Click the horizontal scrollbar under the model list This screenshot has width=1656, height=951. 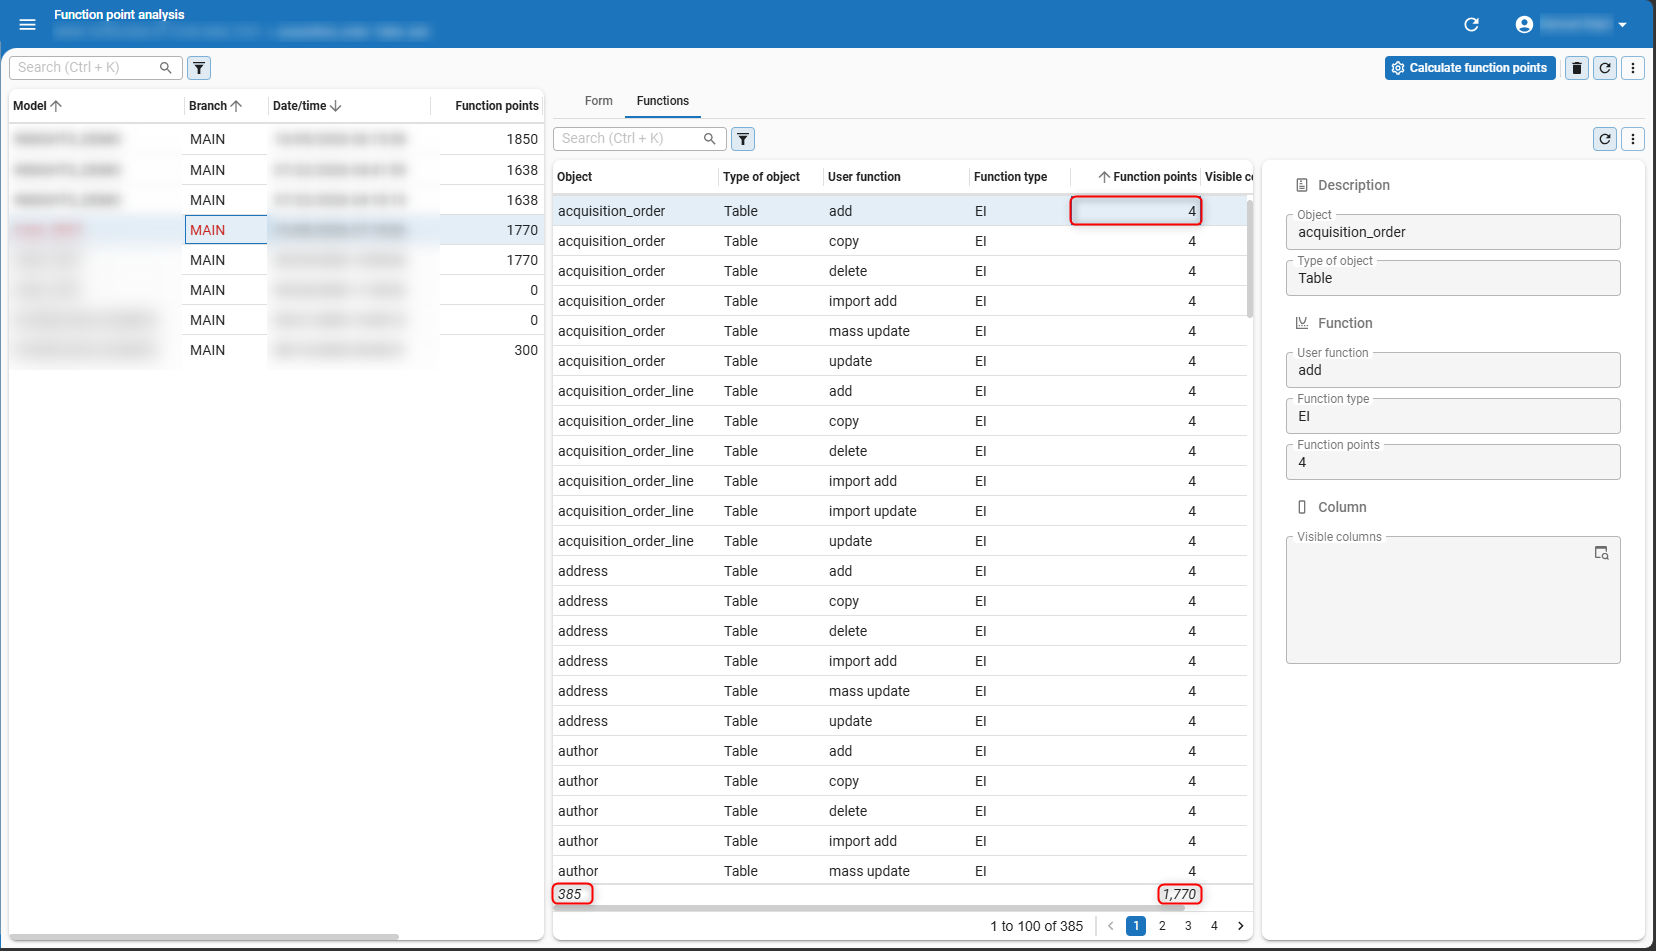(204, 937)
